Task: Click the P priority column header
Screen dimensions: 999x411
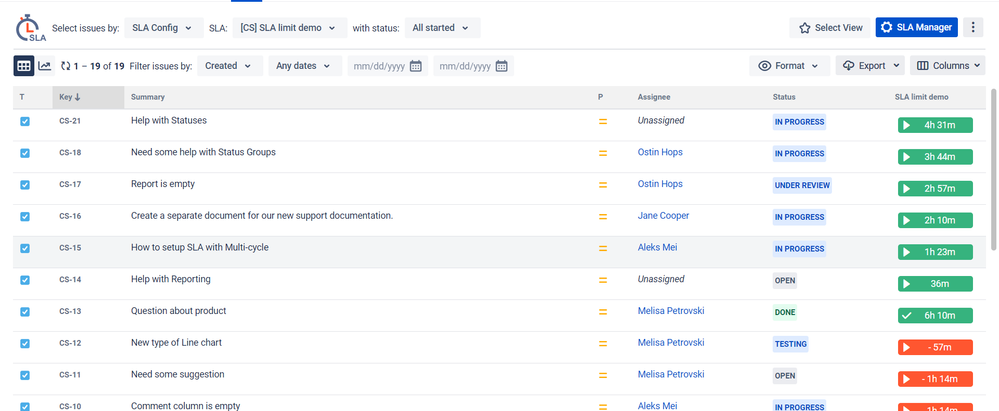Action: coord(600,97)
